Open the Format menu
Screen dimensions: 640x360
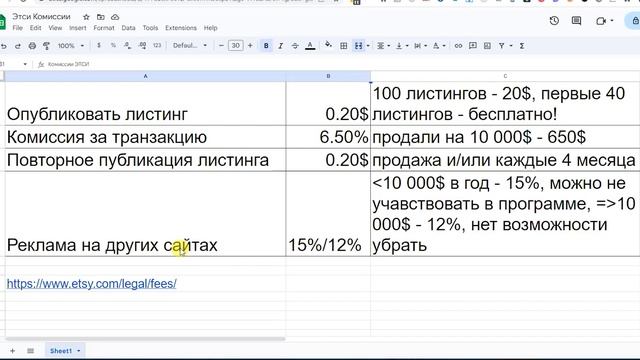coord(104,28)
